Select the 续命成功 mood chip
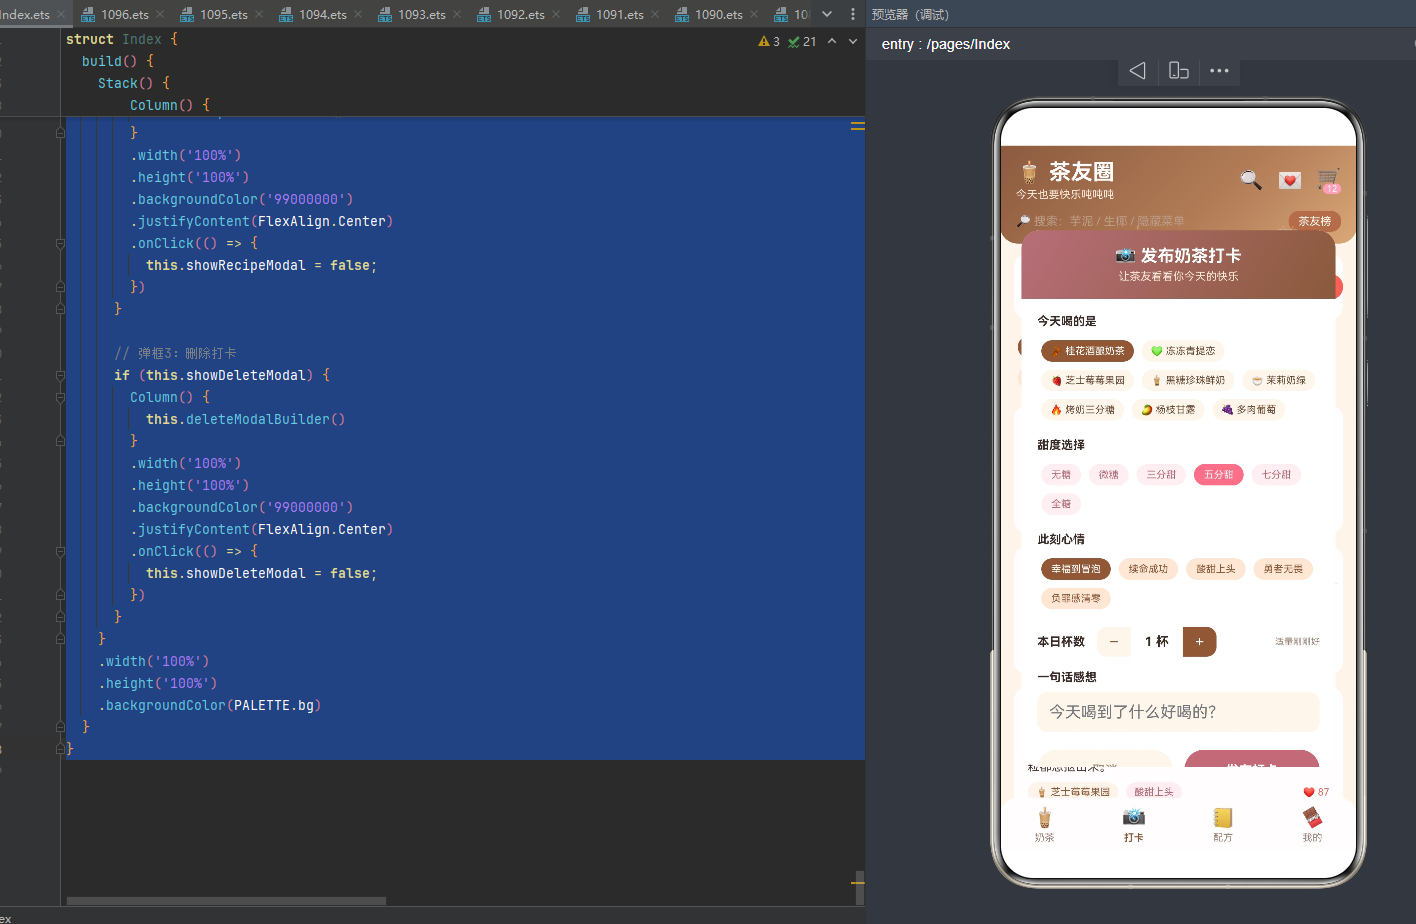1416x924 pixels. click(1148, 568)
